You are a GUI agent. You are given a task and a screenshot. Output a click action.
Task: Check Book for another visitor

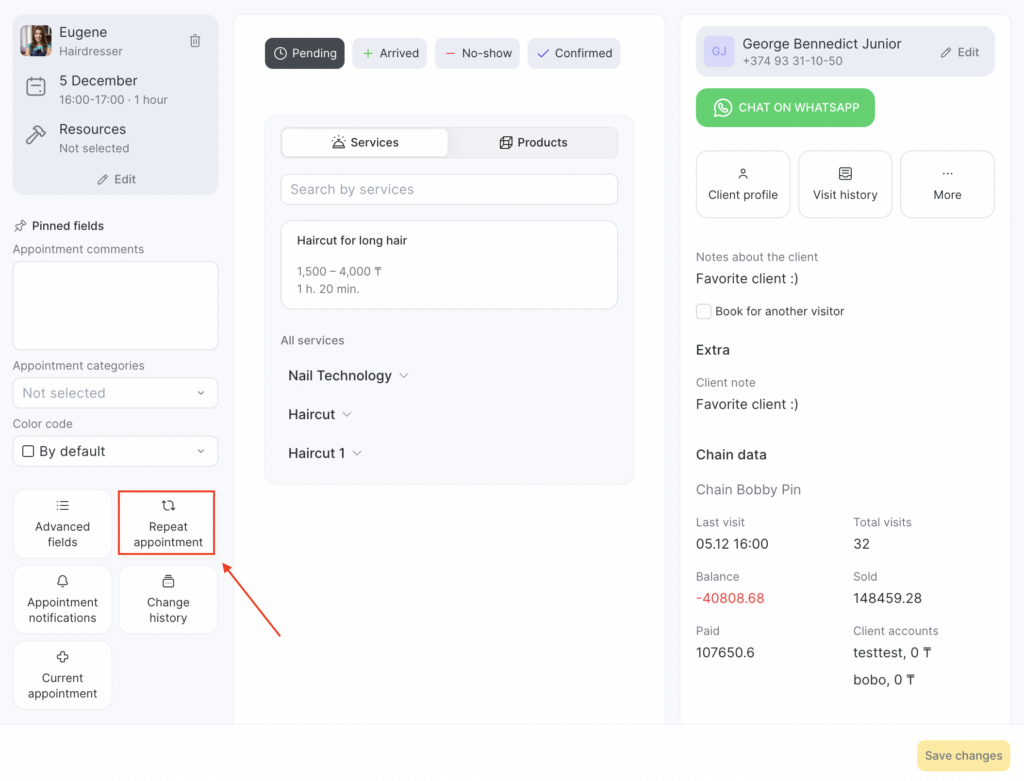704,312
